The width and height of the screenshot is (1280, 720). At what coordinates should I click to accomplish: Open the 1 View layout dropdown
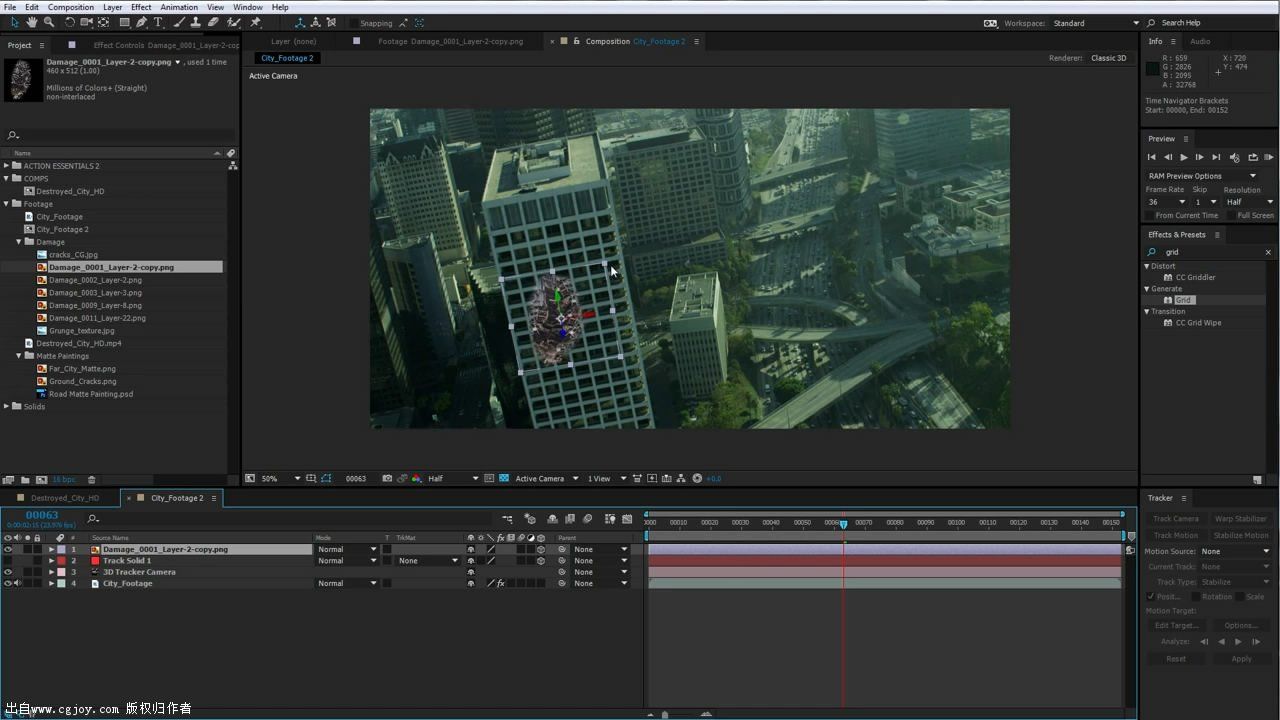[x=607, y=479]
